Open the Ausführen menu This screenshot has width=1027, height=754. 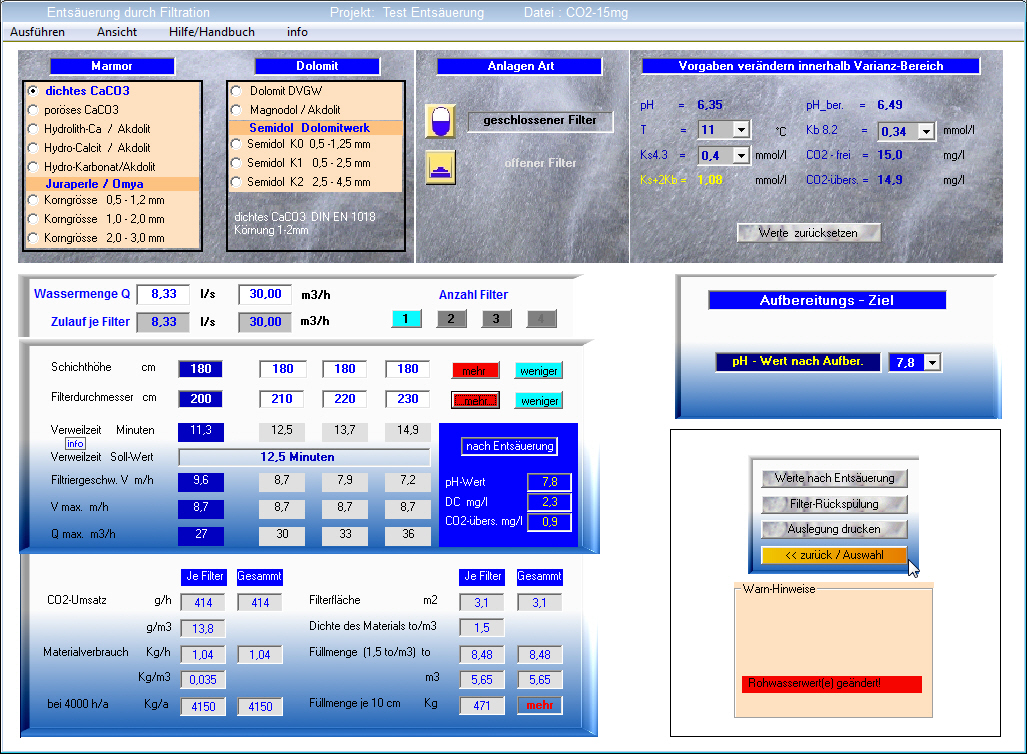pos(38,32)
